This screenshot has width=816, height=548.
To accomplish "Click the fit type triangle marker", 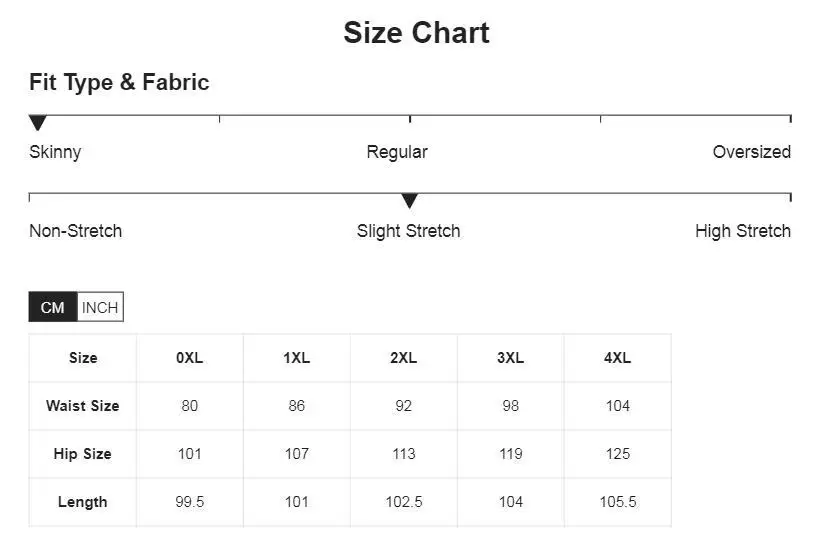I will pyautogui.click(x=38, y=123).
